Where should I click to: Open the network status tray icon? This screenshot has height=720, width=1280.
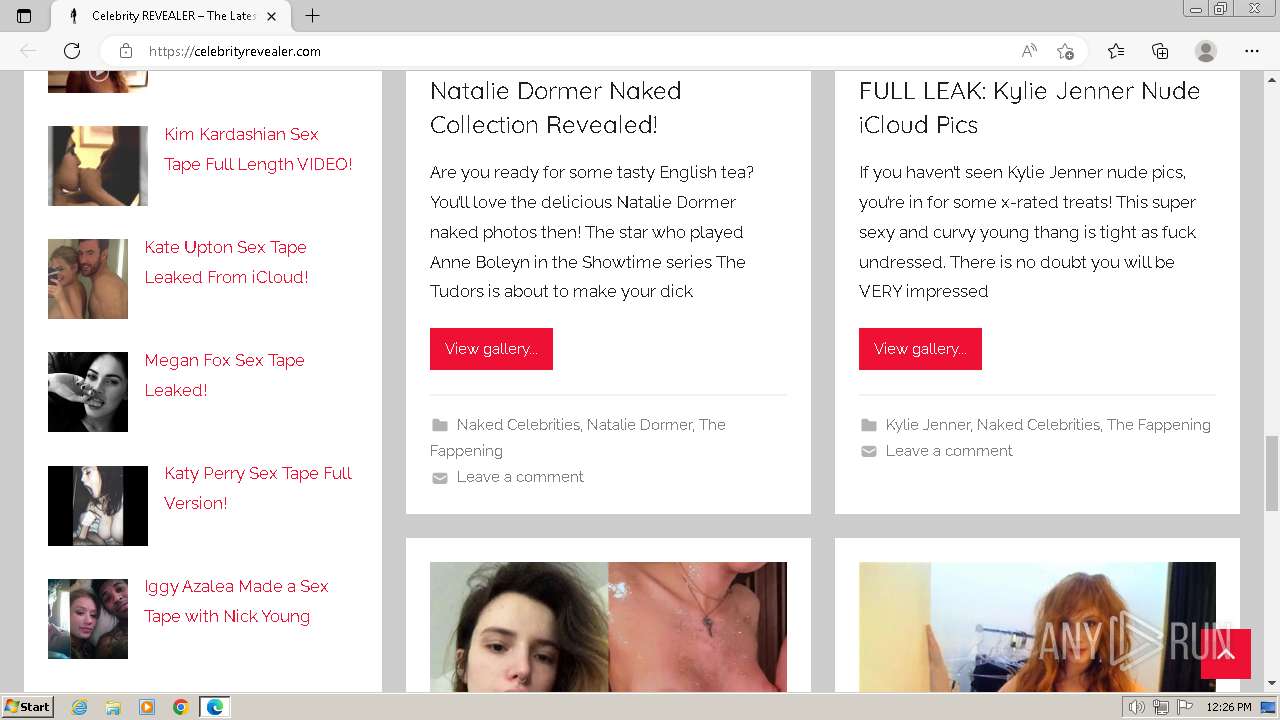tap(1160, 707)
